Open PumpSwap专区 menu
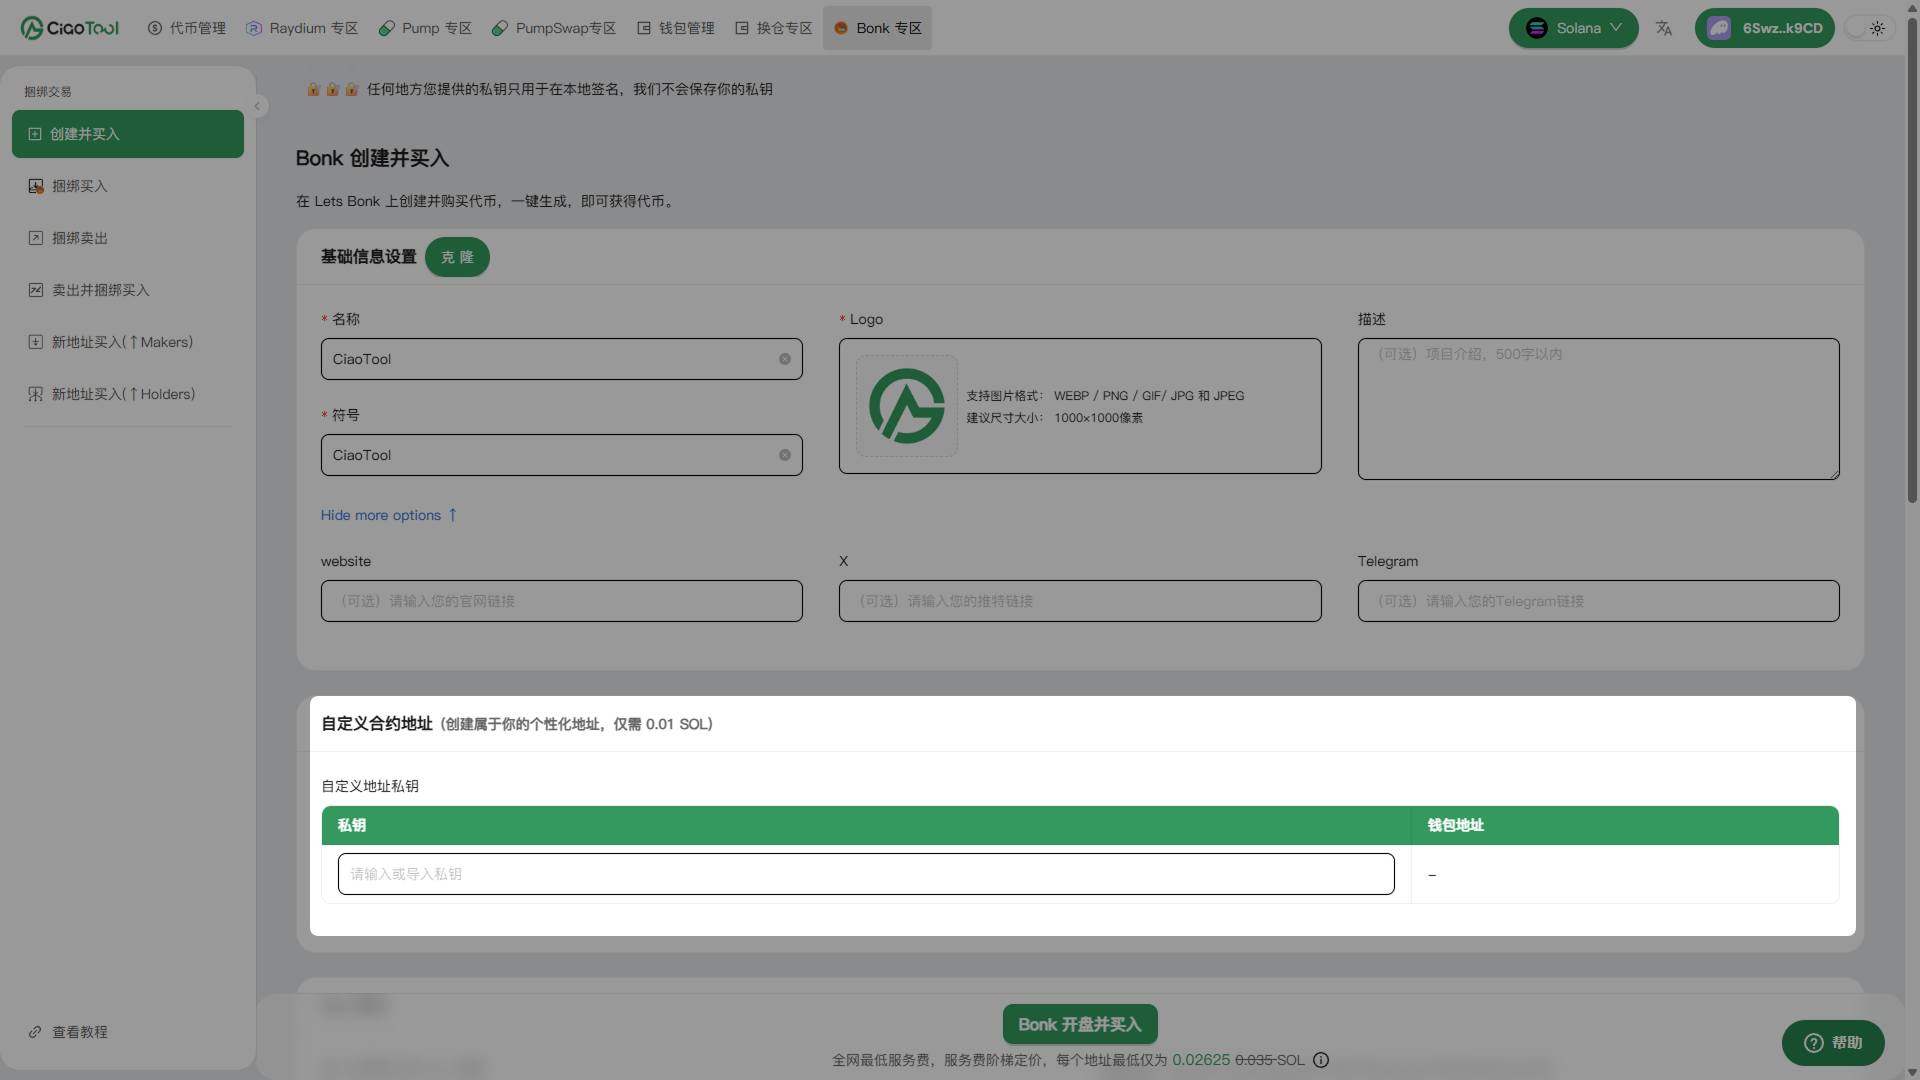 [x=554, y=28]
